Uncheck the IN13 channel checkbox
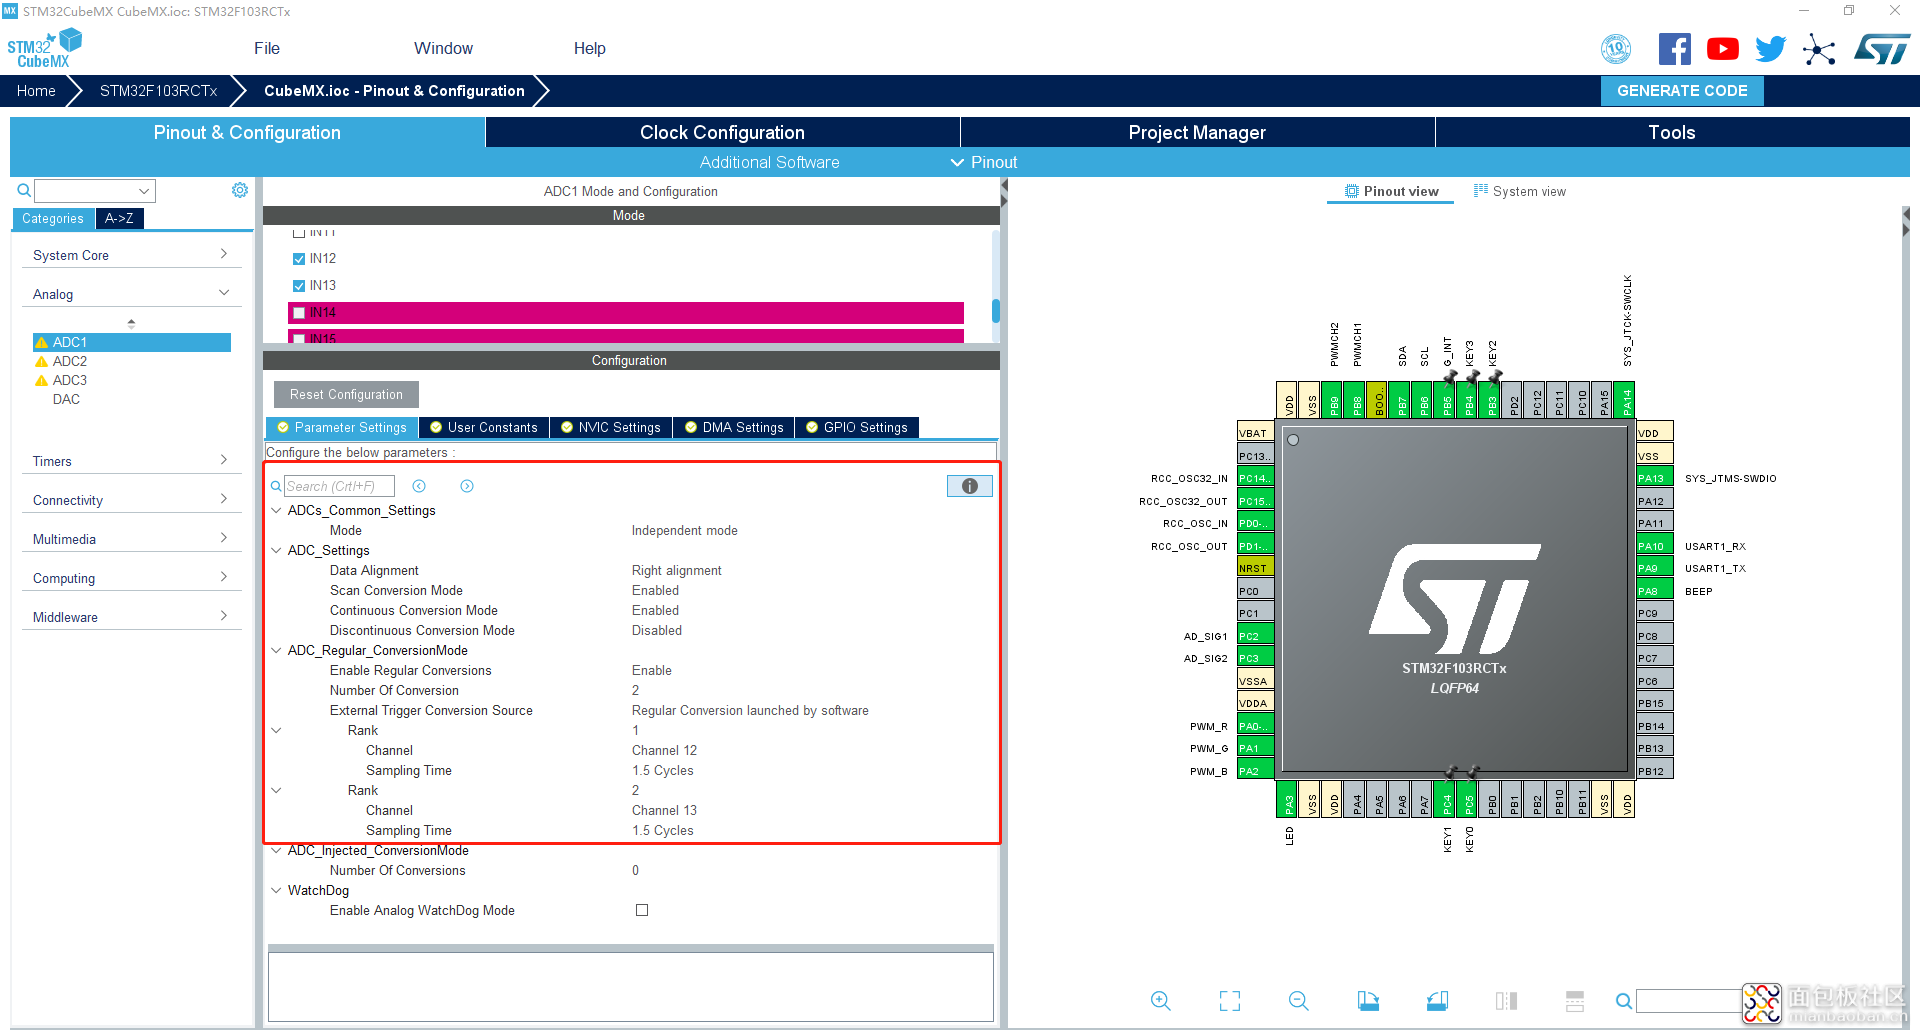Viewport: 1920px width, 1035px height. (x=299, y=285)
